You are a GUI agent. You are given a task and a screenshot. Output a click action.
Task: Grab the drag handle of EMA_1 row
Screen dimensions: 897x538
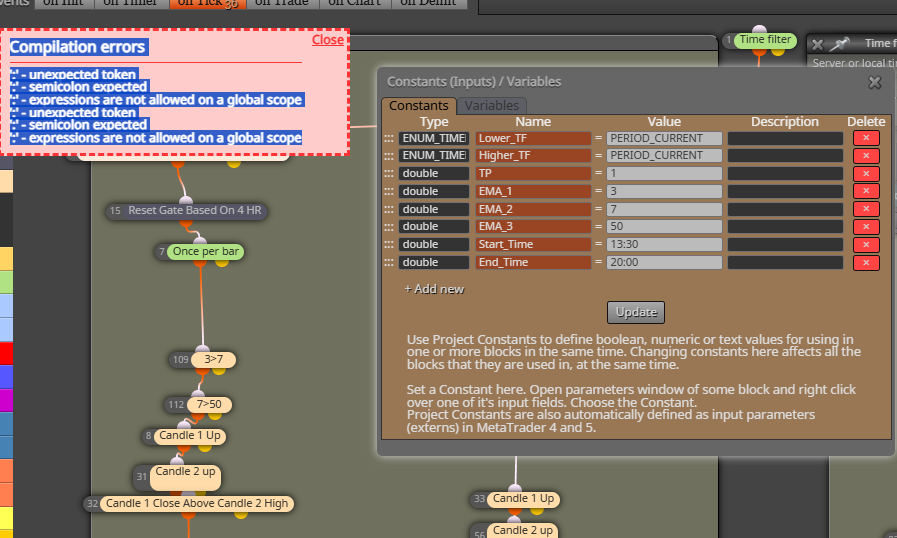pyautogui.click(x=389, y=191)
